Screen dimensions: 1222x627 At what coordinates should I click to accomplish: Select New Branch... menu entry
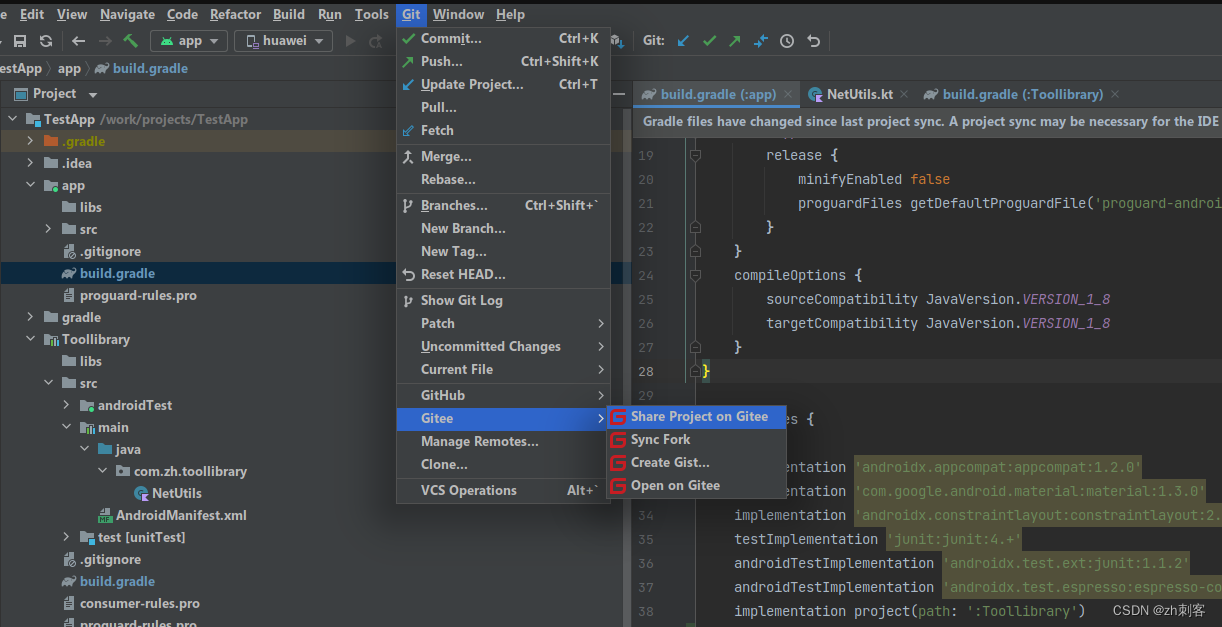tap(503, 228)
